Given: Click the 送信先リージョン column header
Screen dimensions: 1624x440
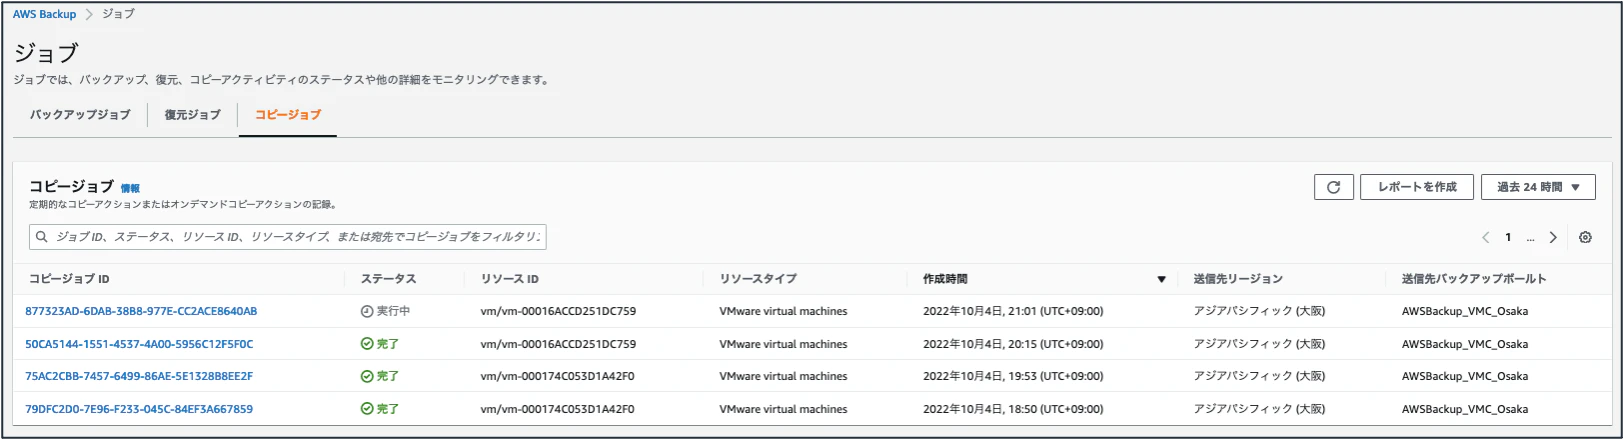Looking at the screenshot, I should (1238, 279).
